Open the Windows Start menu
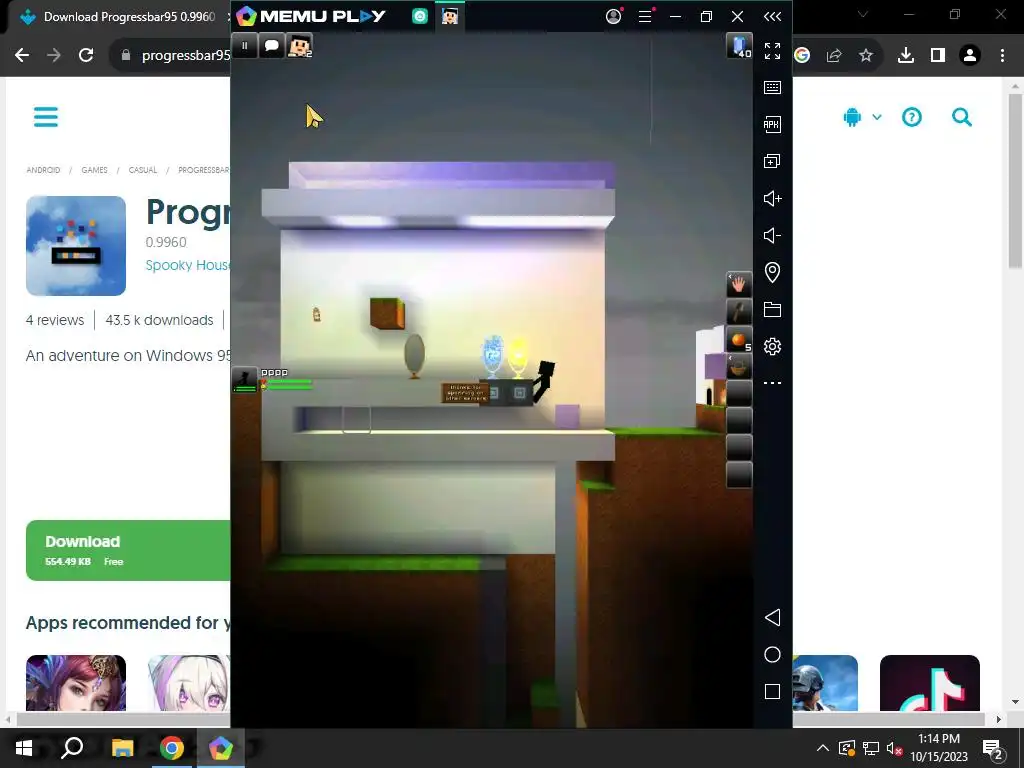Image resolution: width=1024 pixels, height=768 pixels. click(x=24, y=748)
